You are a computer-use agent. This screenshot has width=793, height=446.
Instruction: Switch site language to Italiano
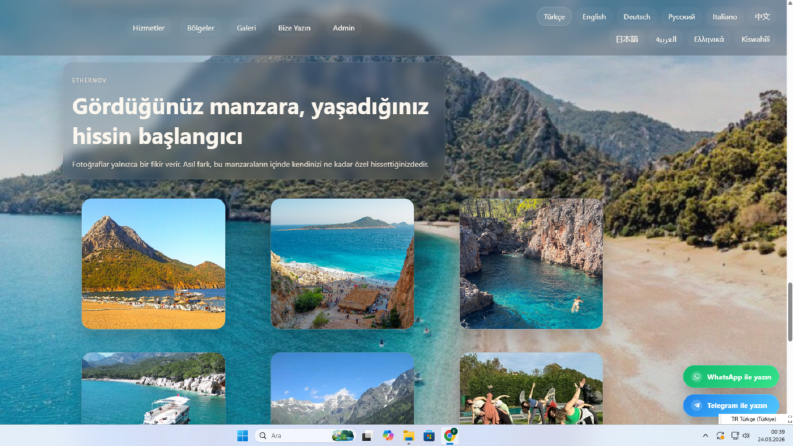724,17
